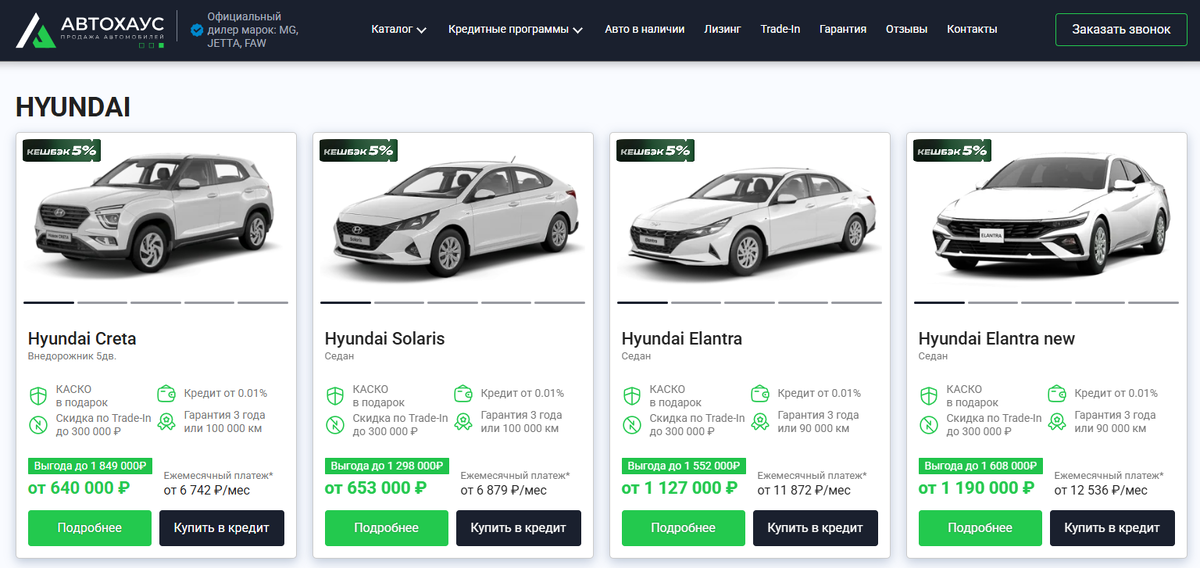
Task: Select the third image indicator on the Elantra card
Action: point(749,302)
